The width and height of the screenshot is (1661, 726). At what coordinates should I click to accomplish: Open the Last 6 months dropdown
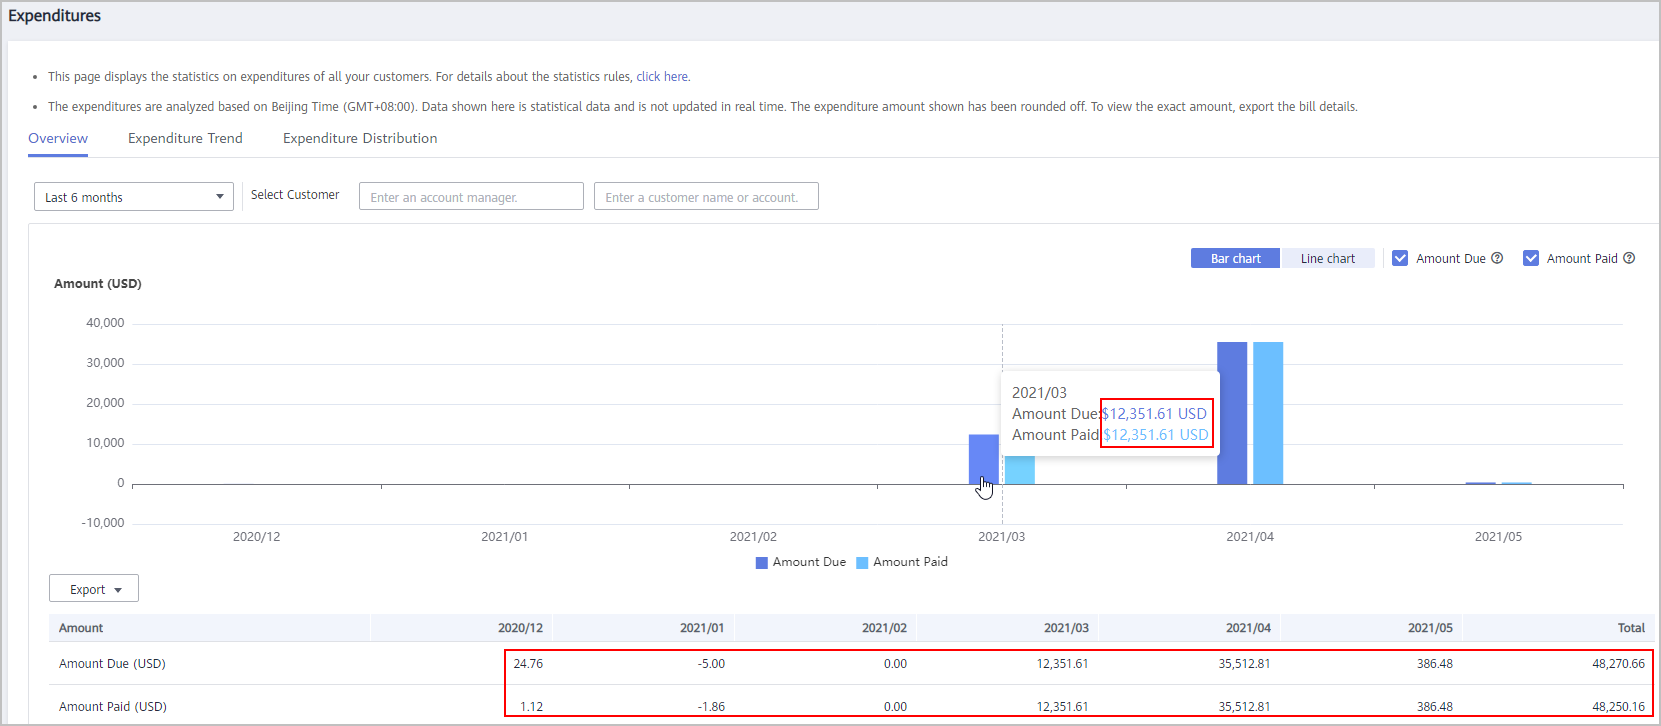click(134, 197)
